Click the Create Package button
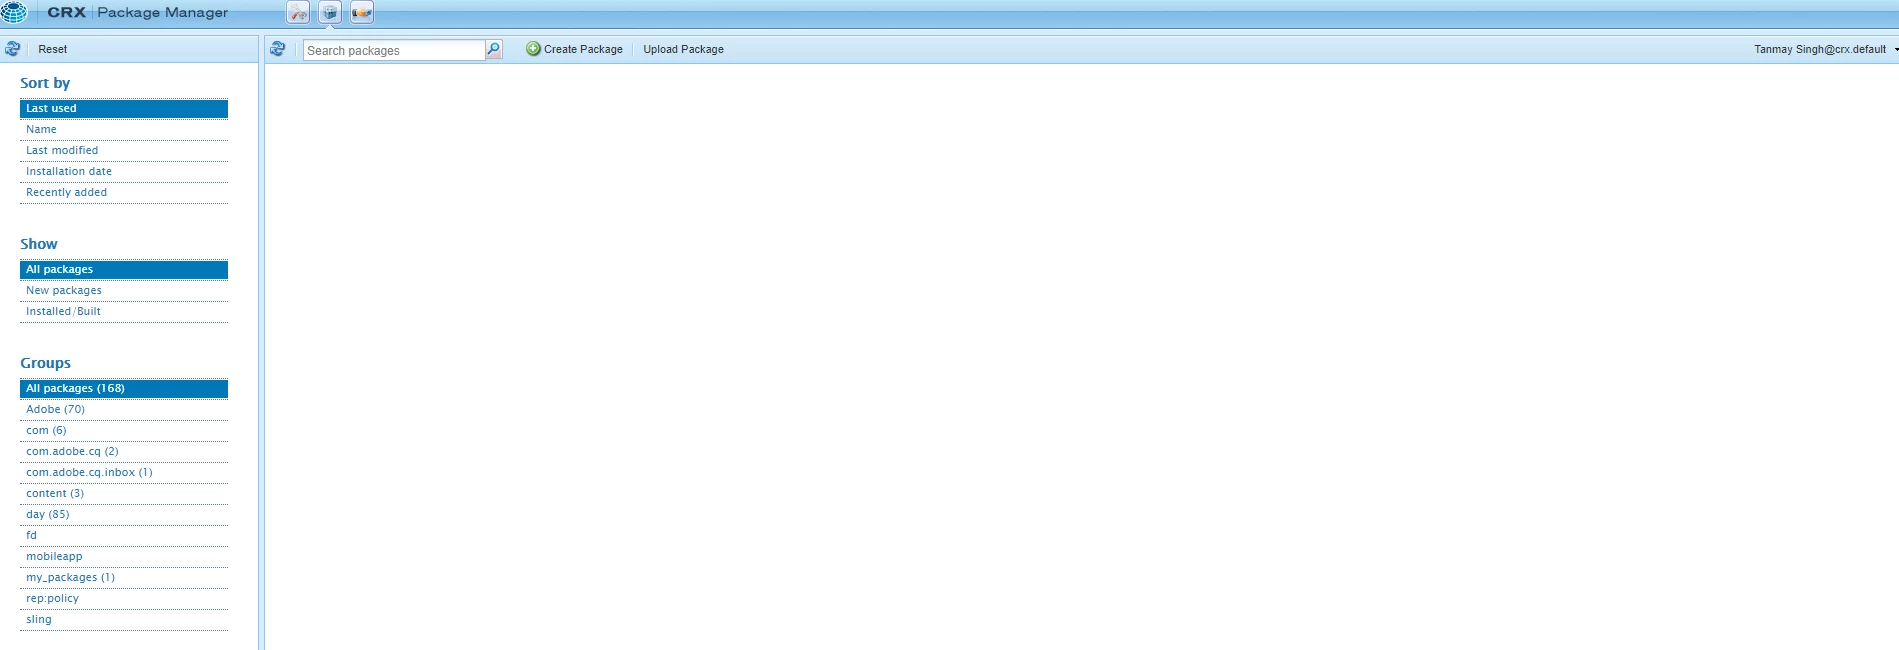The height and width of the screenshot is (650, 1899). (575, 49)
